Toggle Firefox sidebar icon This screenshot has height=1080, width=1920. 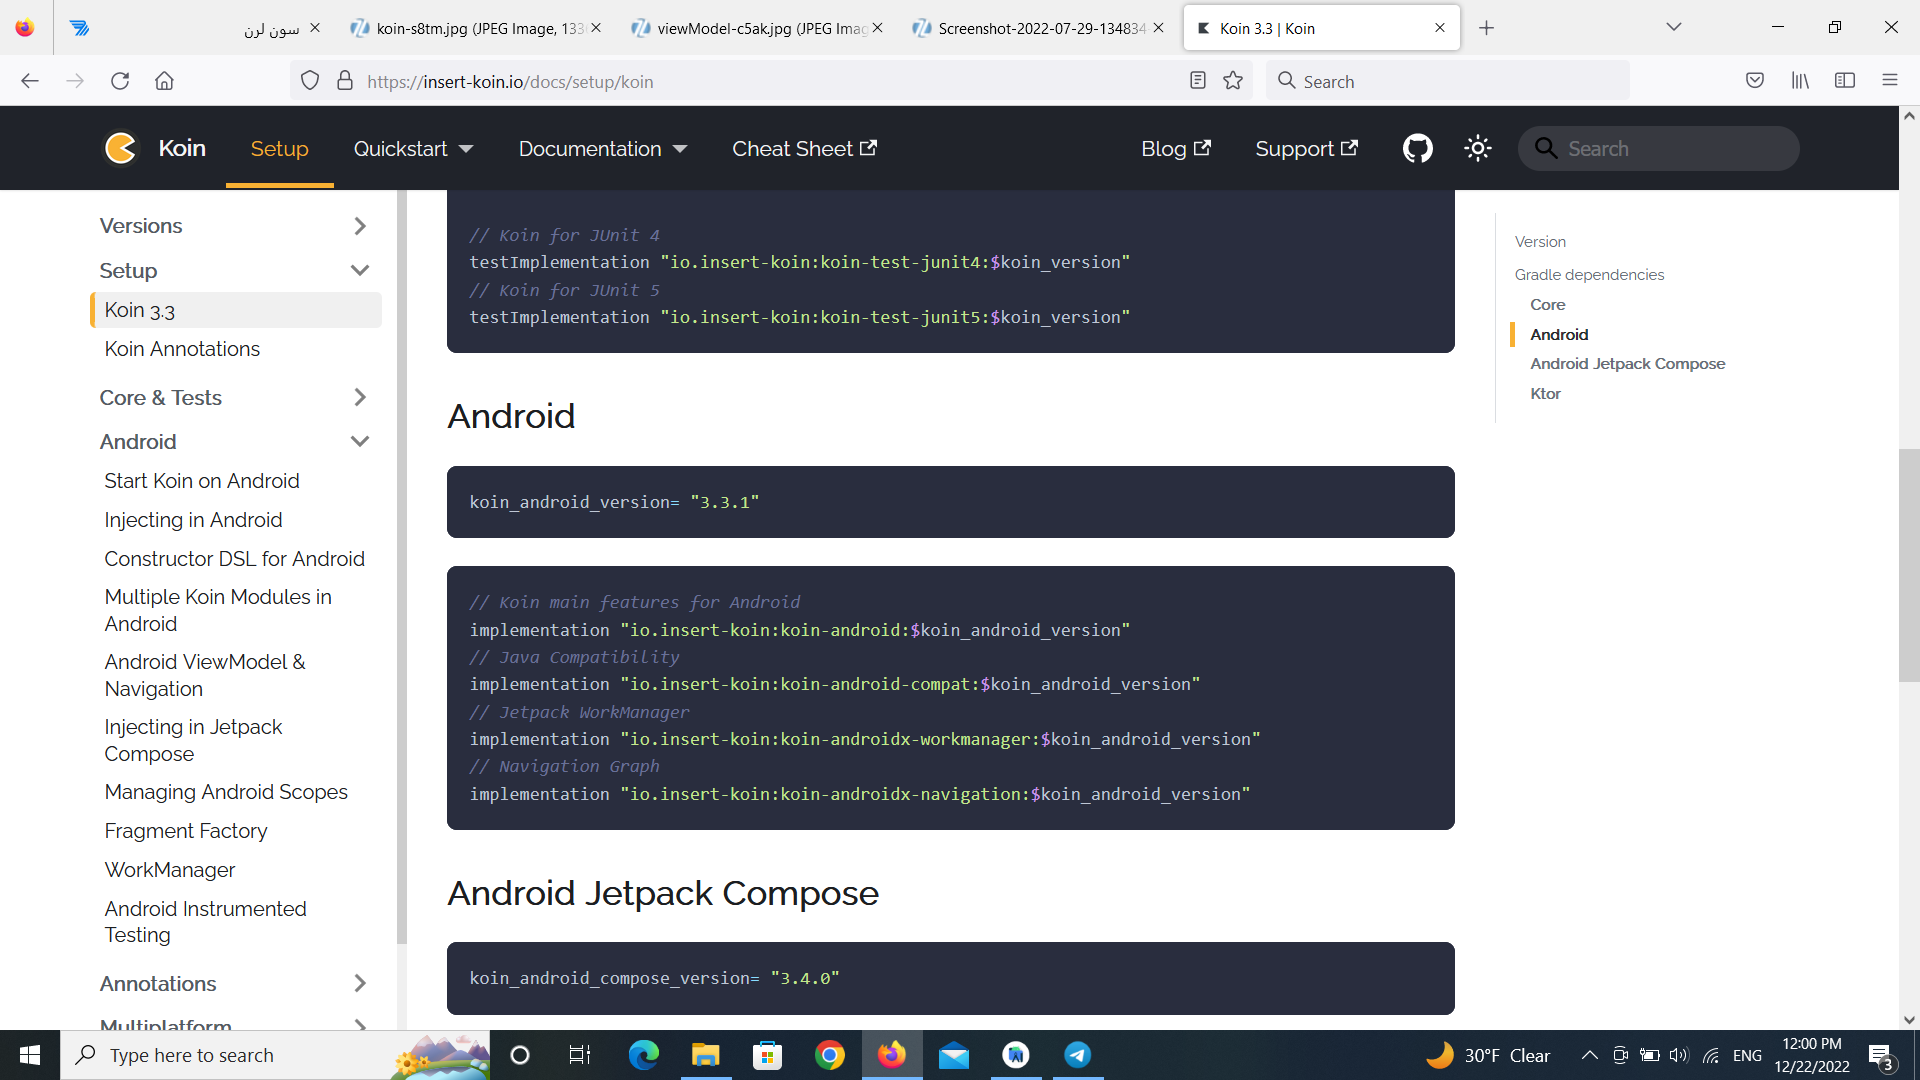click(x=1845, y=81)
